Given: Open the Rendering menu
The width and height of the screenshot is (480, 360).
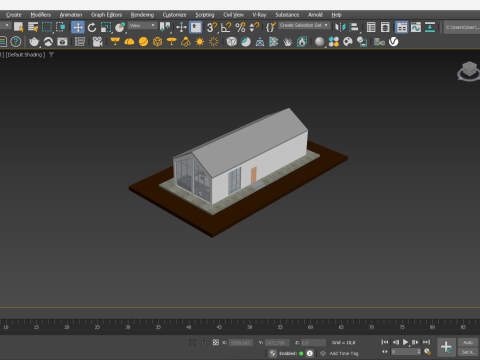Looking at the screenshot, I should (142, 15).
